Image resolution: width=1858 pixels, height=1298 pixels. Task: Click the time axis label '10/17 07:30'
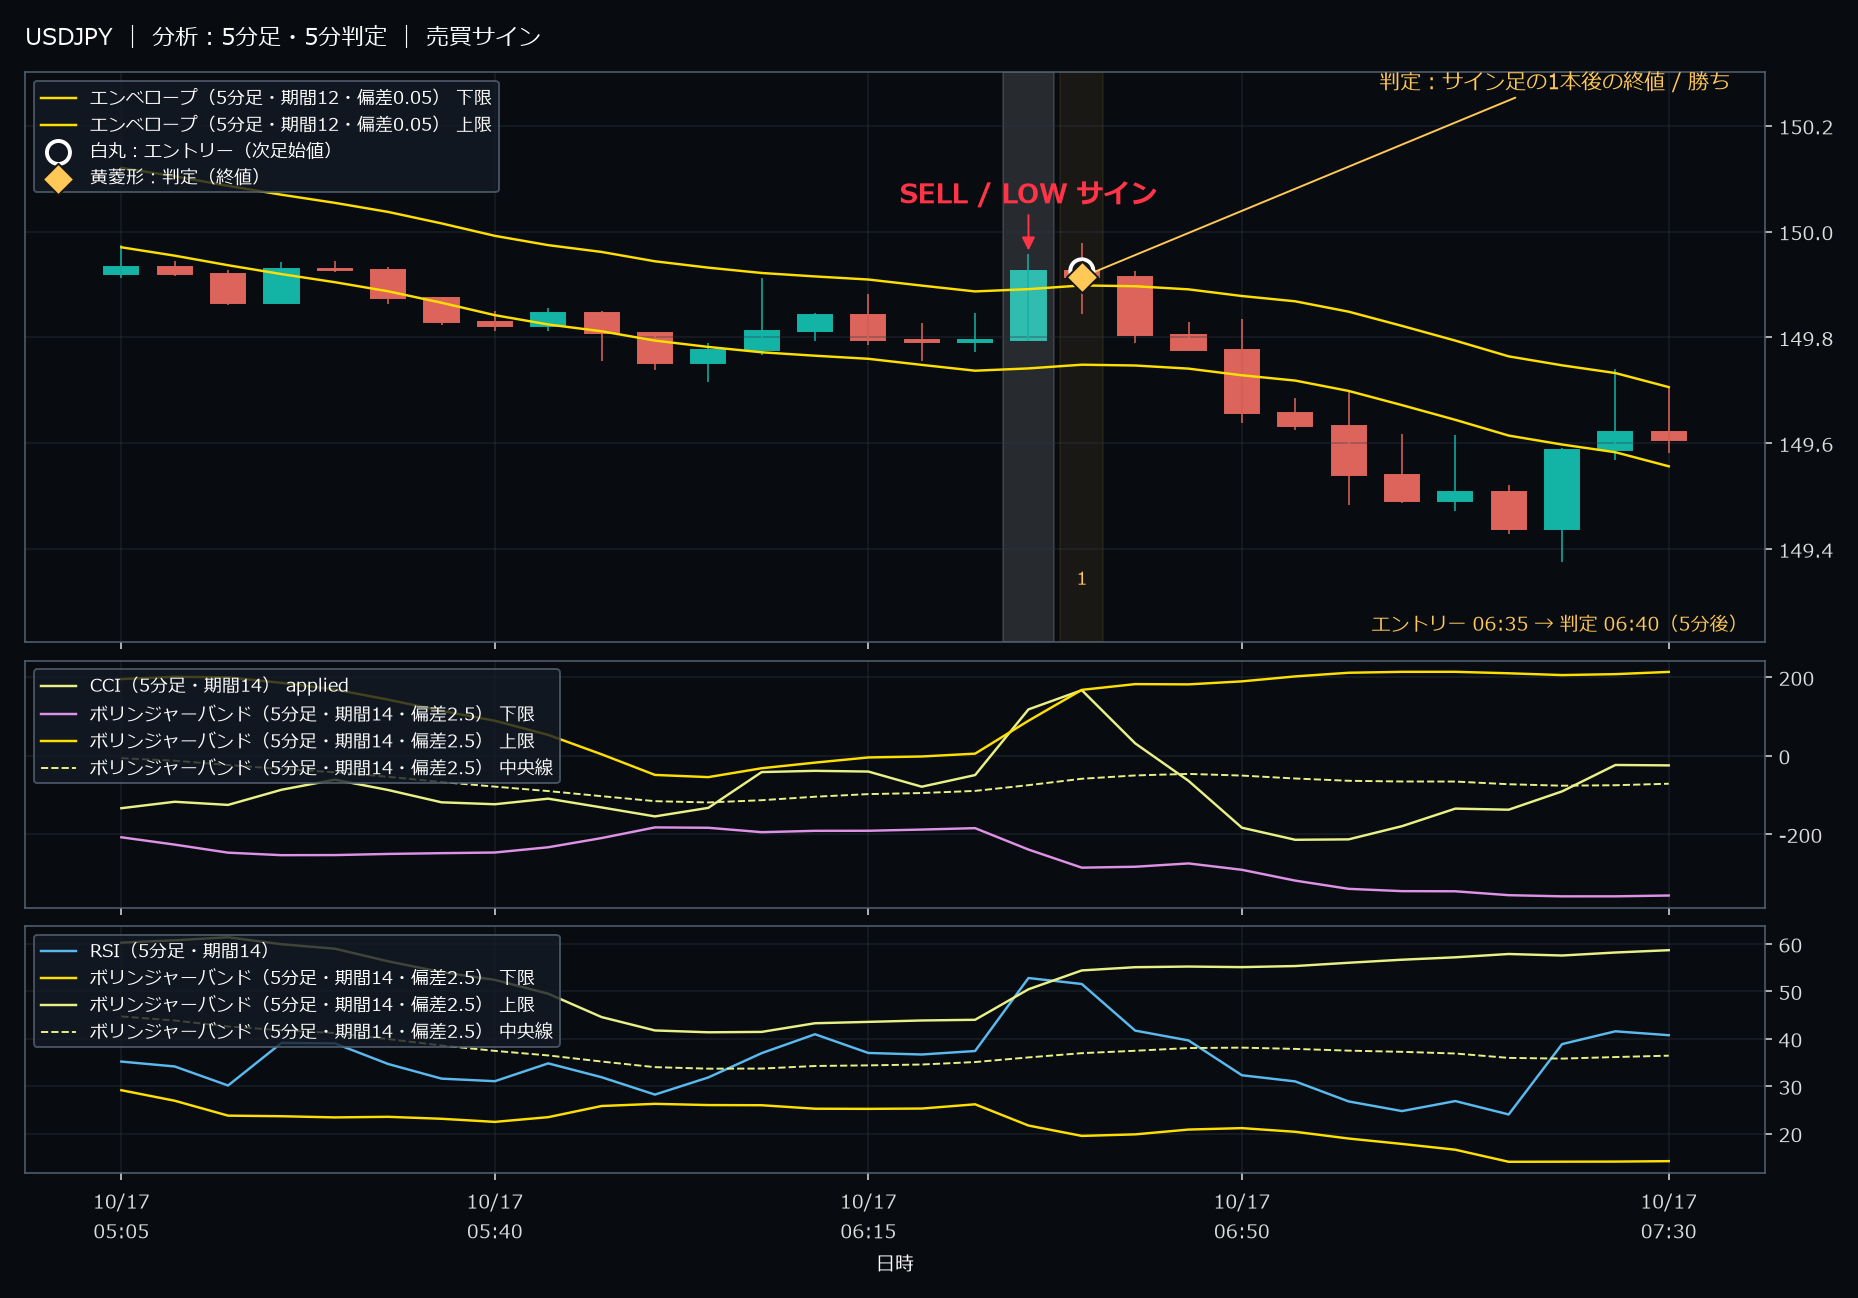pyautogui.click(x=1668, y=1216)
